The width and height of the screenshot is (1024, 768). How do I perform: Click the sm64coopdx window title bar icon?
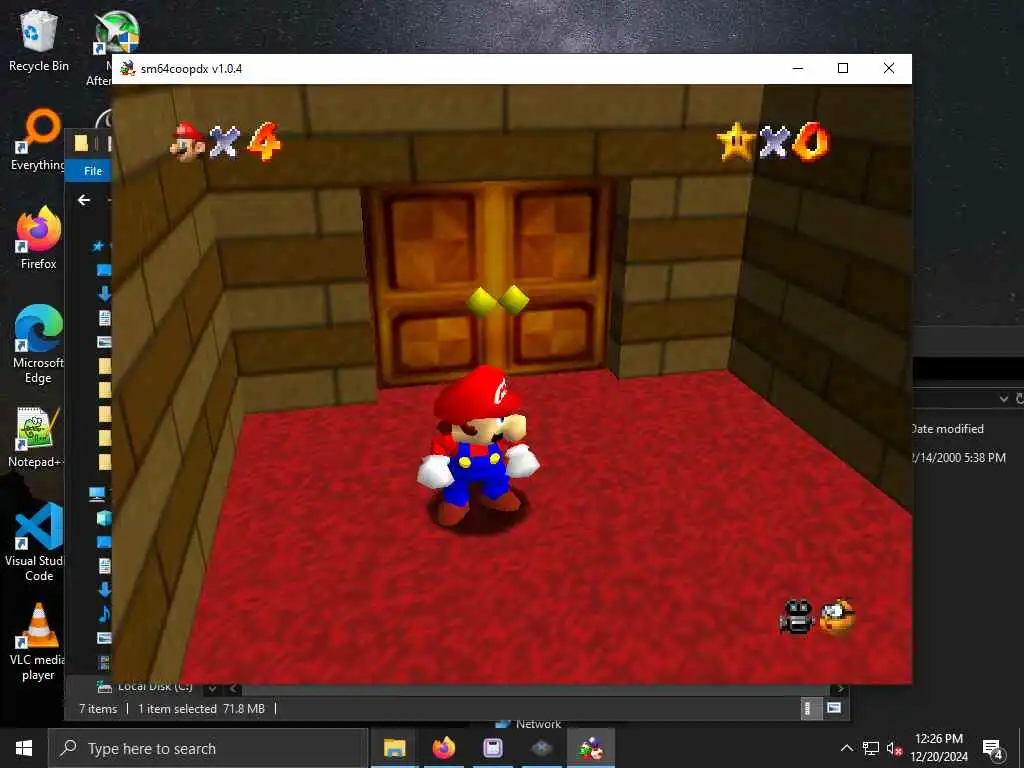[x=128, y=69]
